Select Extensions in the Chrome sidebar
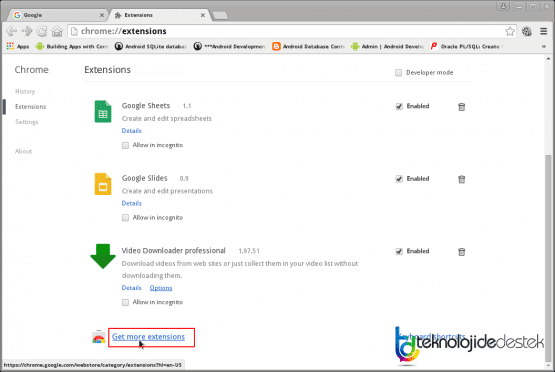Viewport: 555px width, 372px height. tap(30, 107)
